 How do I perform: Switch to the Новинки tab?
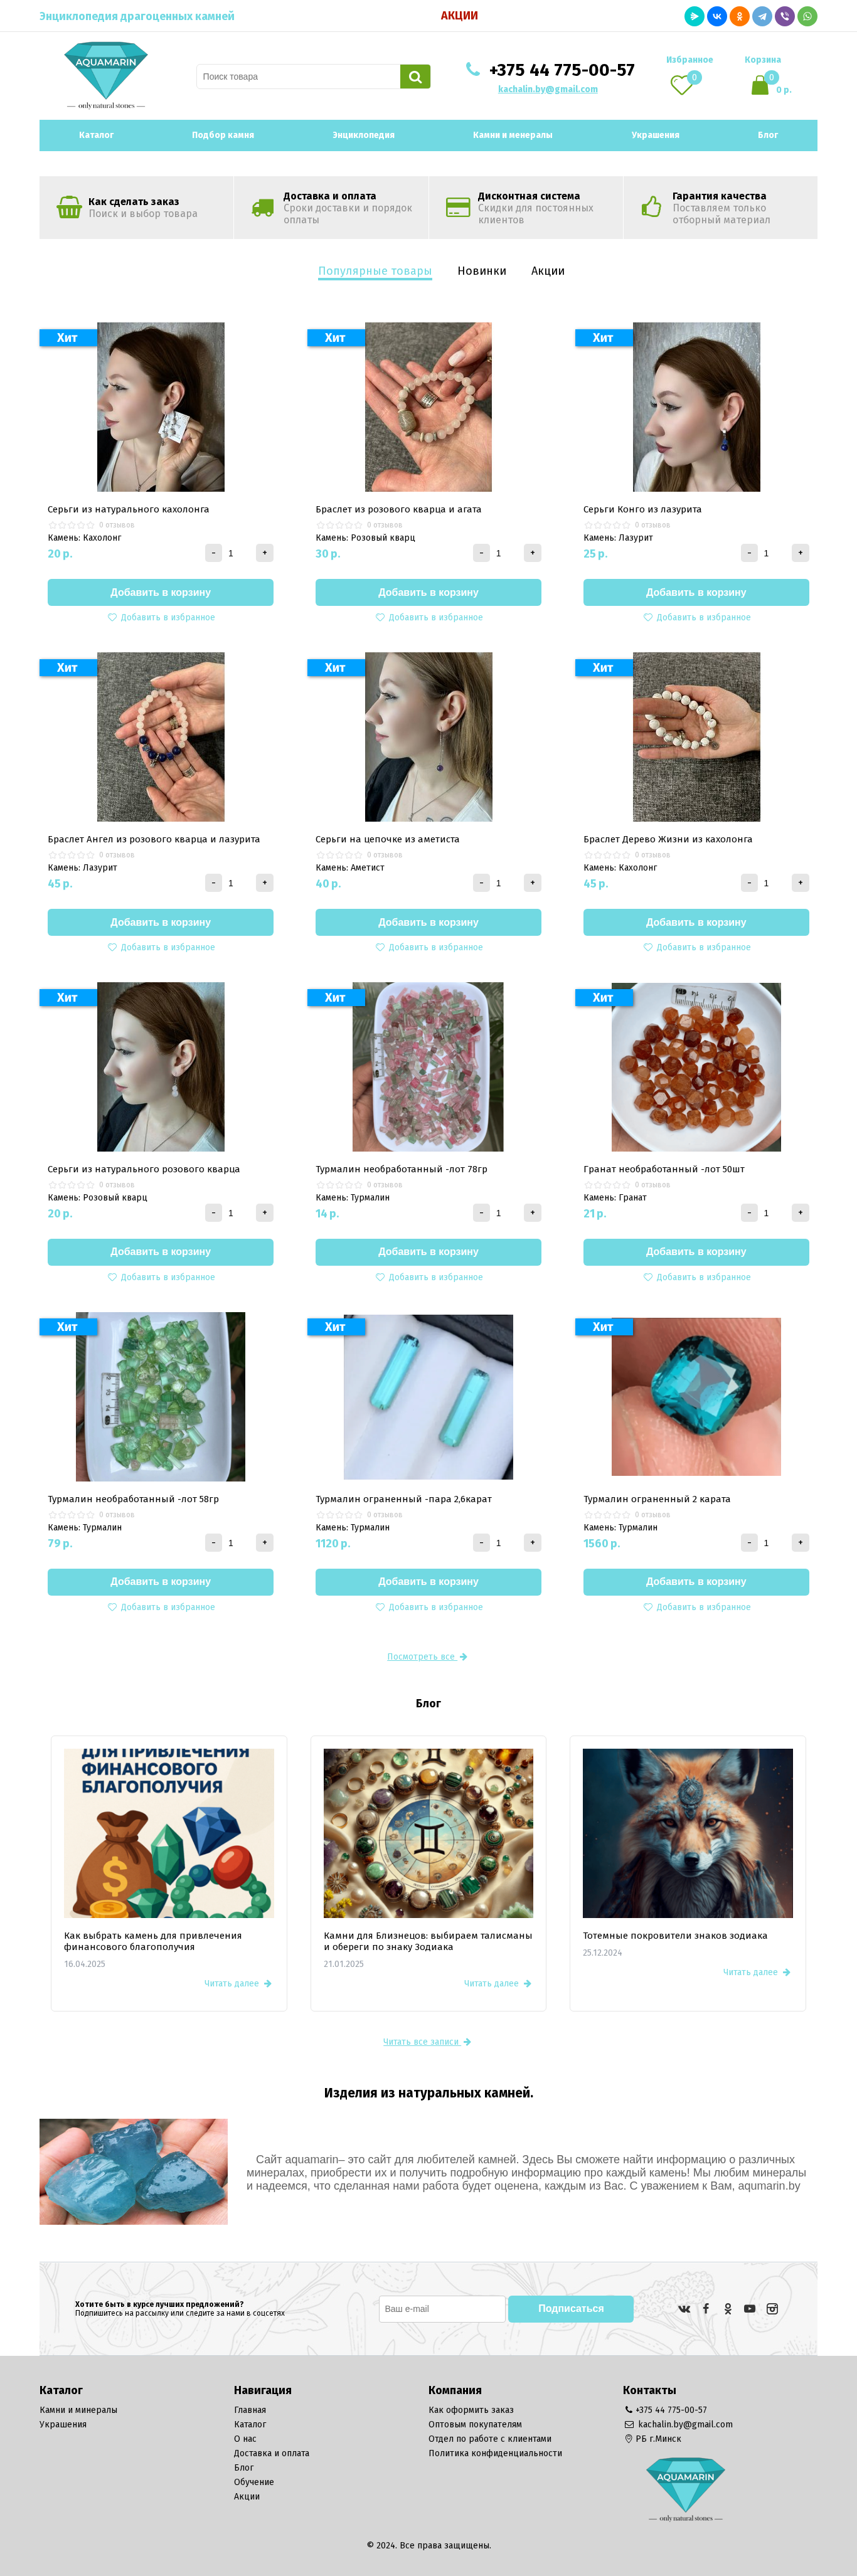point(482,271)
